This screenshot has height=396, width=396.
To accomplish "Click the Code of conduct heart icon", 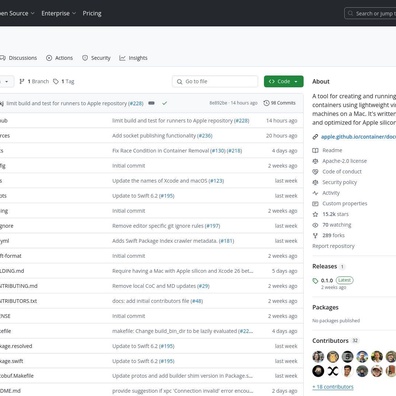I will point(315,172).
